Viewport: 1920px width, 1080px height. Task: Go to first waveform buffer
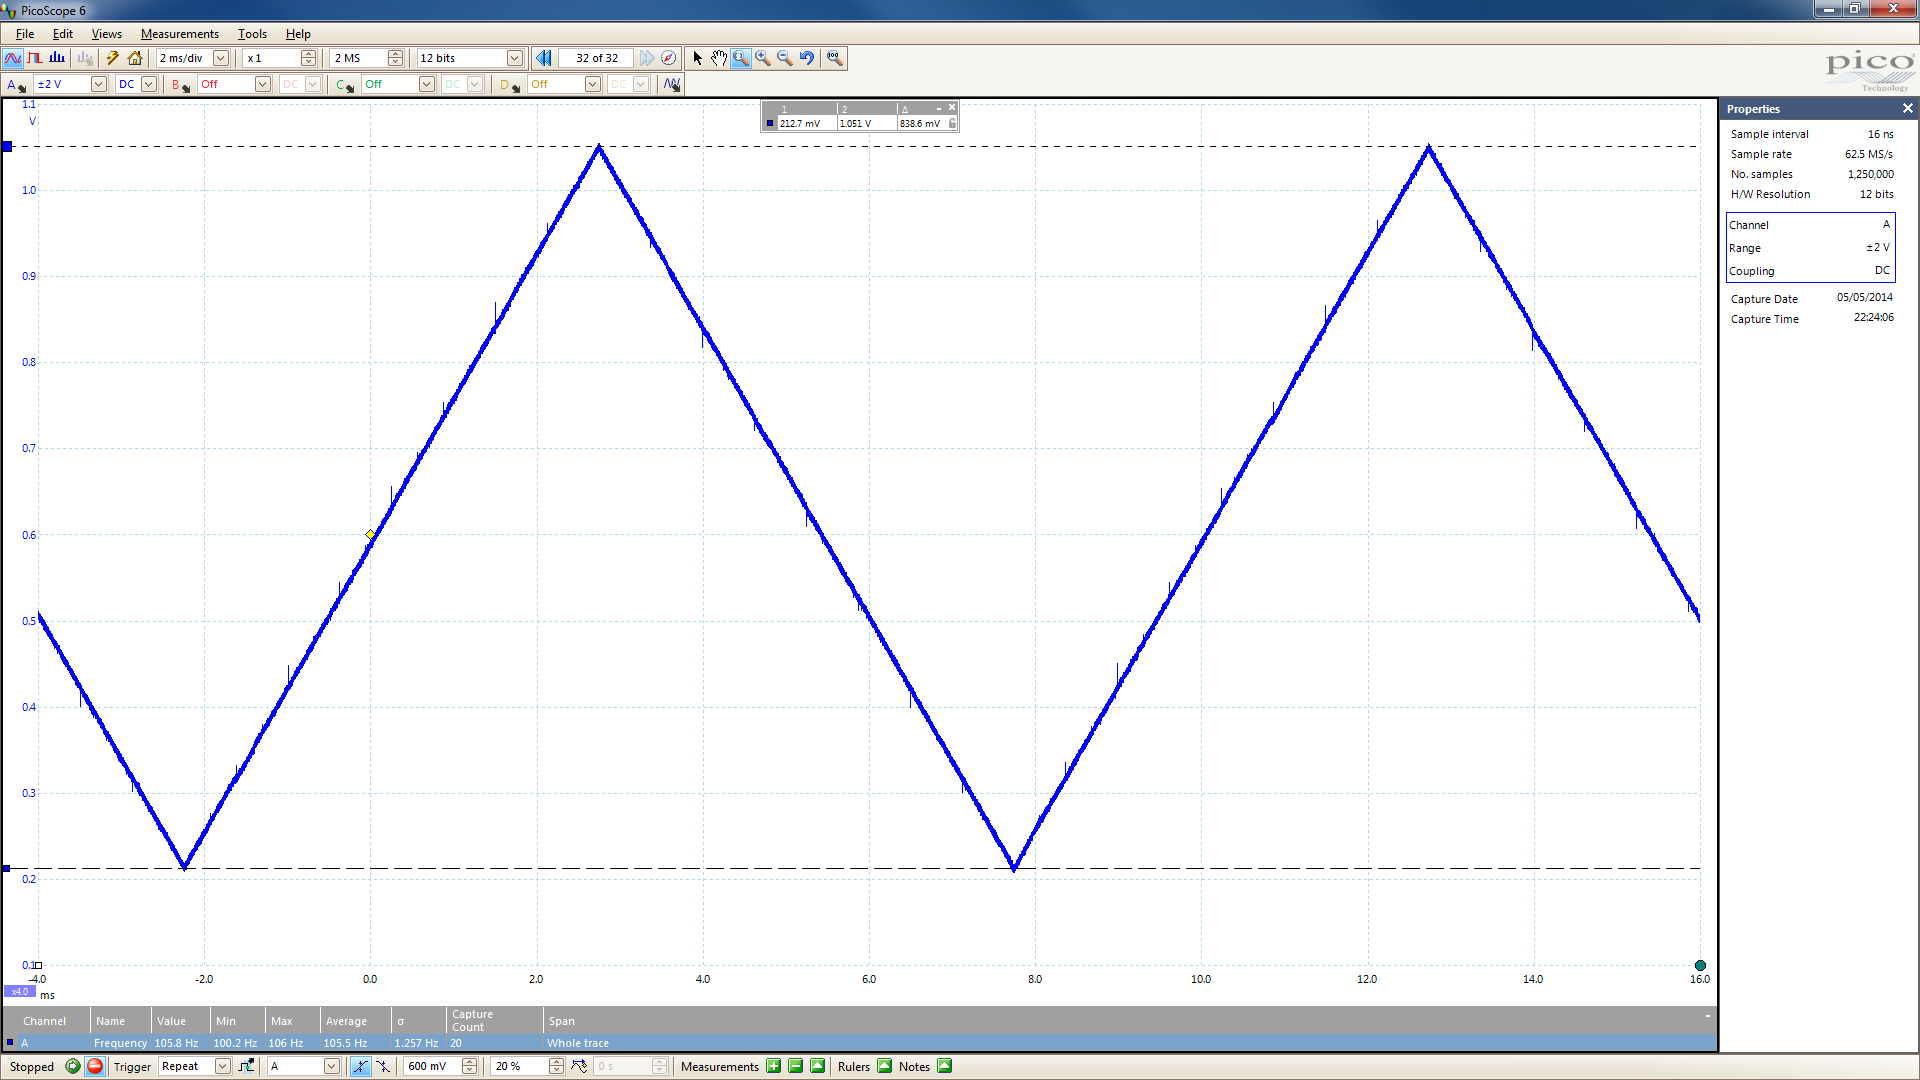point(543,58)
